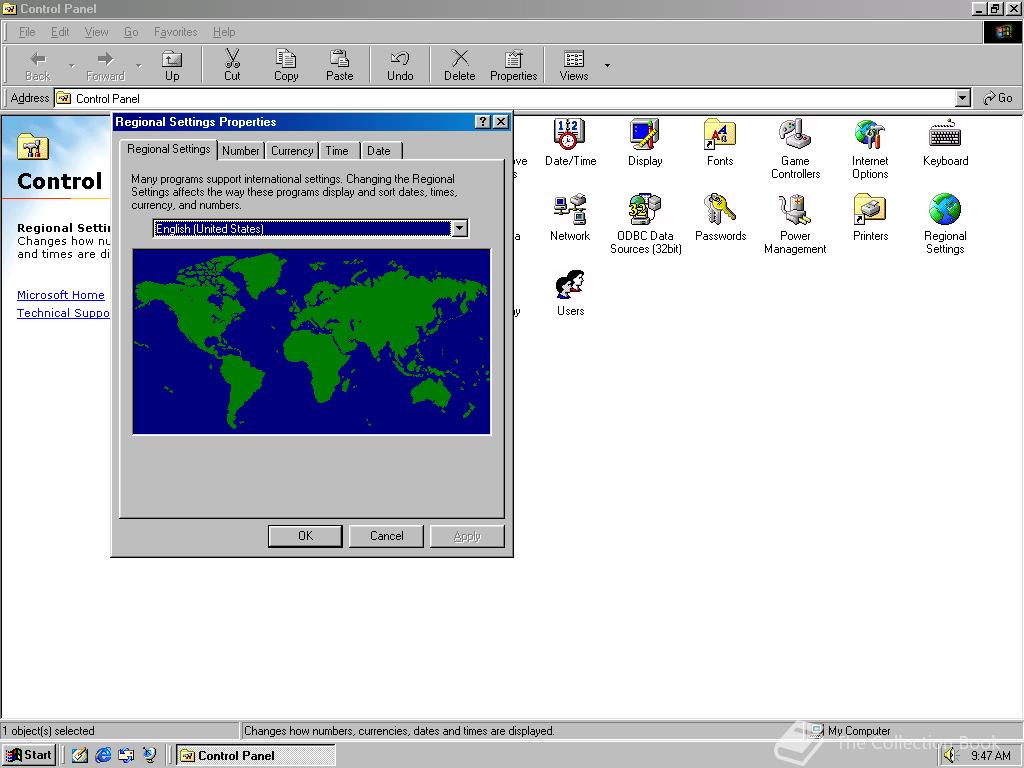This screenshot has height=768, width=1024.
Task: Click the last Quick Launch icon
Action: pos(150,756)
